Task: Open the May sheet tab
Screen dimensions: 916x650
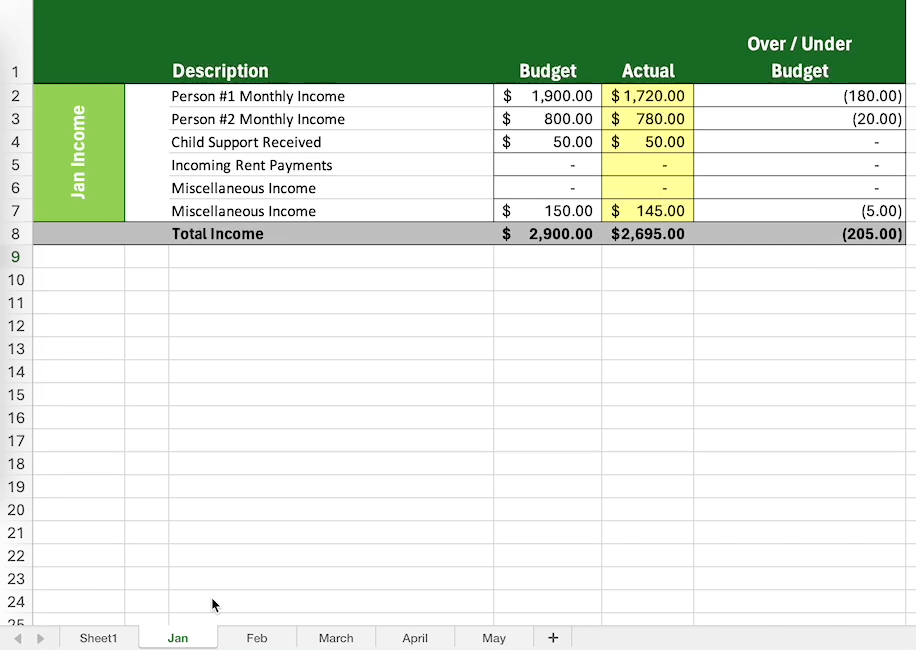Action: tap(493, 637)
